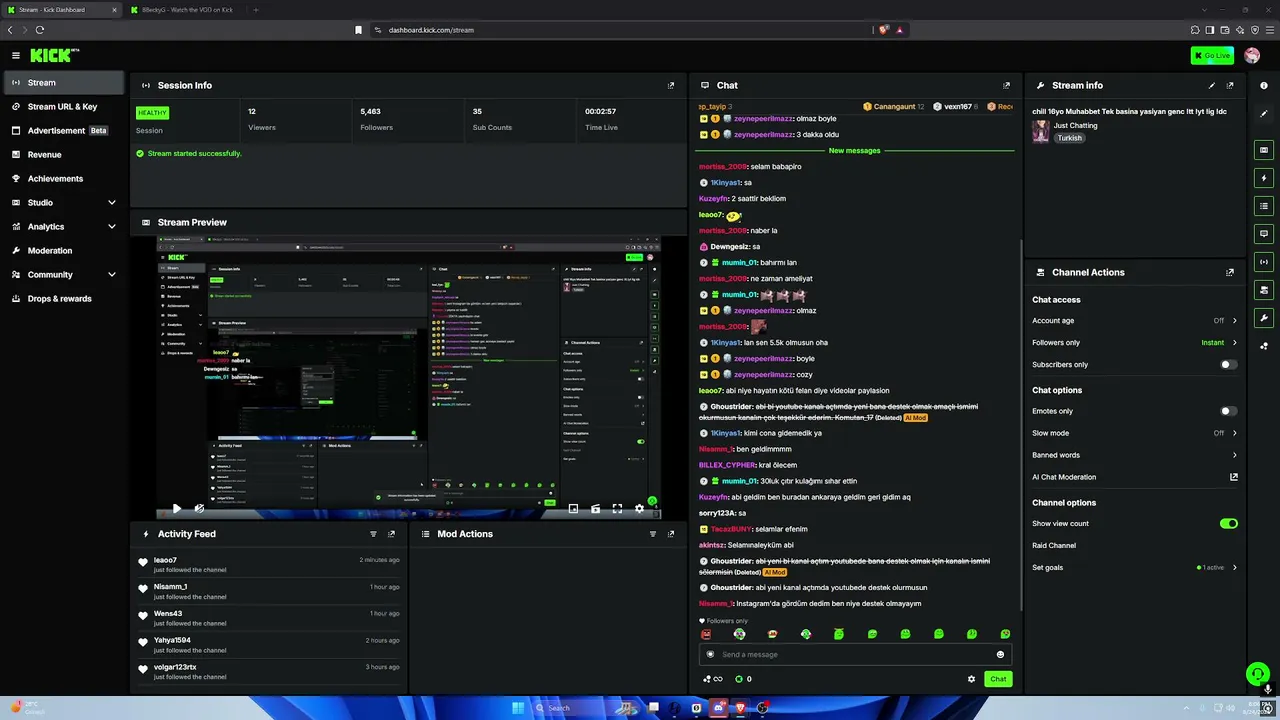Image resolution: width=1280 pixels, height=720 pixels.
Task: Open Followers only setting options
Action: (1135, 343)
